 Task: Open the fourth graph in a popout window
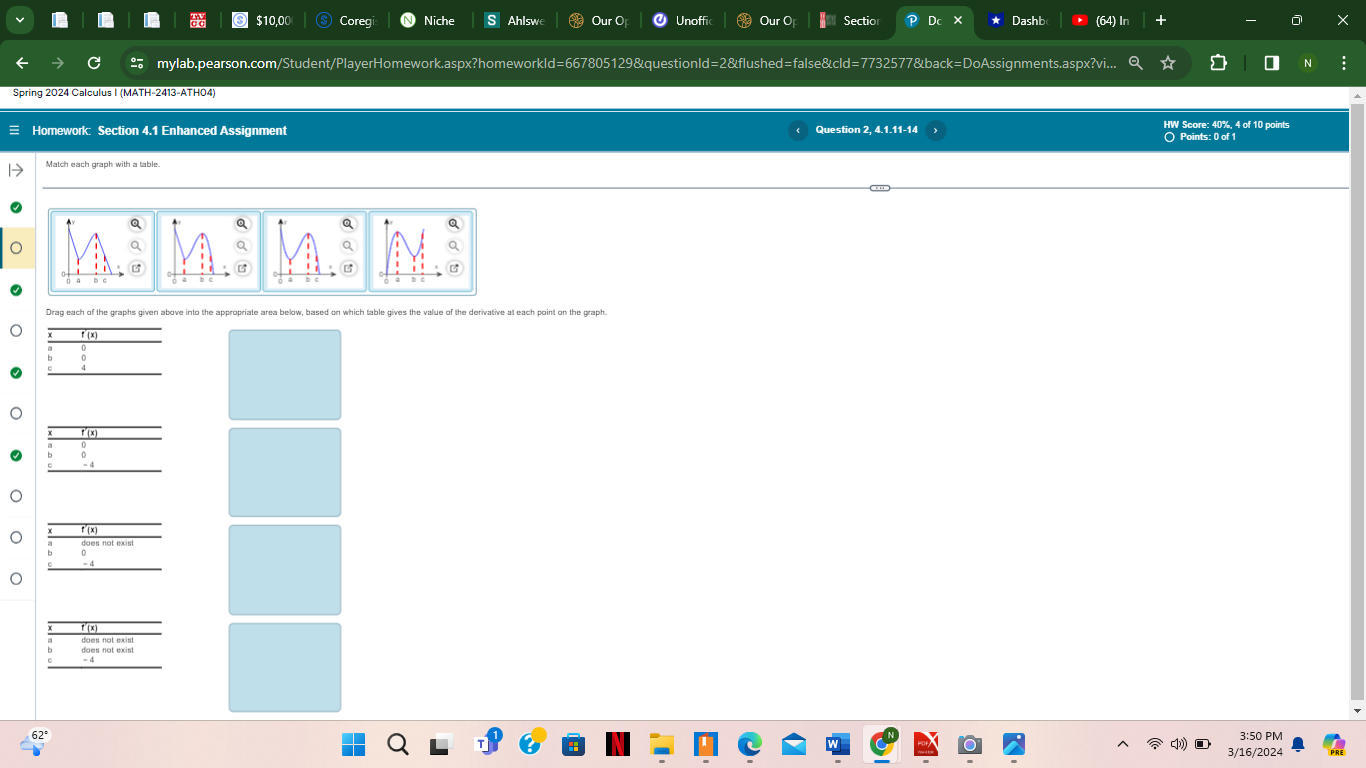454,268
